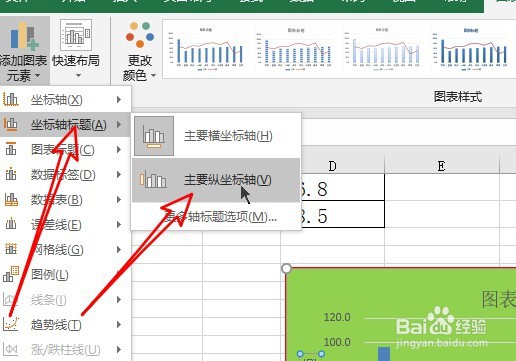Open 图例(L) menu item

65,275
